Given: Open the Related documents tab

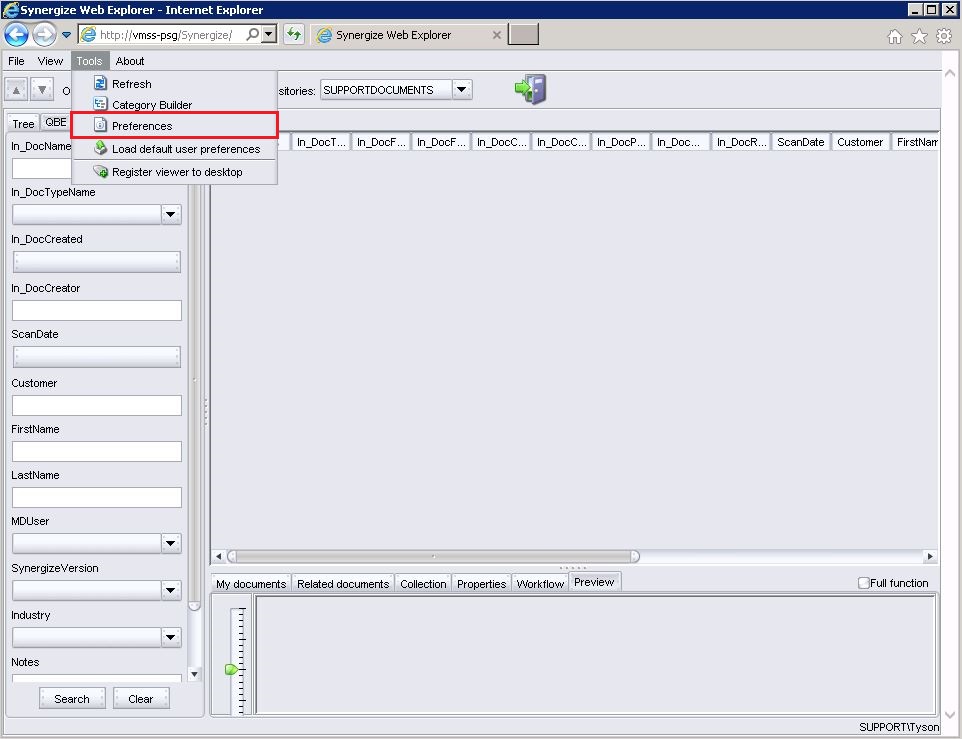Looking at the screenshot, I should click(343, 583).
